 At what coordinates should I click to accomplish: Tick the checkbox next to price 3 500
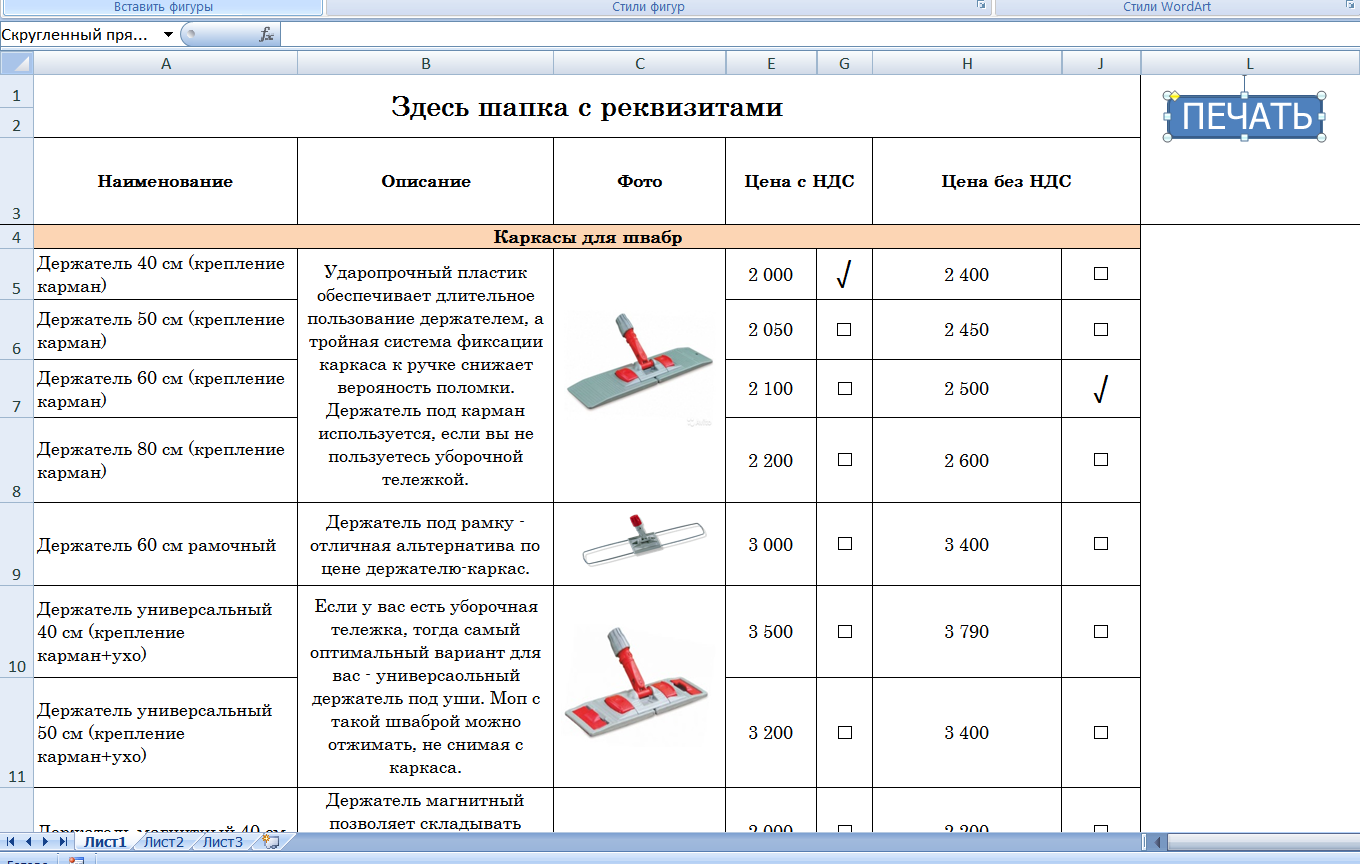[844, 632]
